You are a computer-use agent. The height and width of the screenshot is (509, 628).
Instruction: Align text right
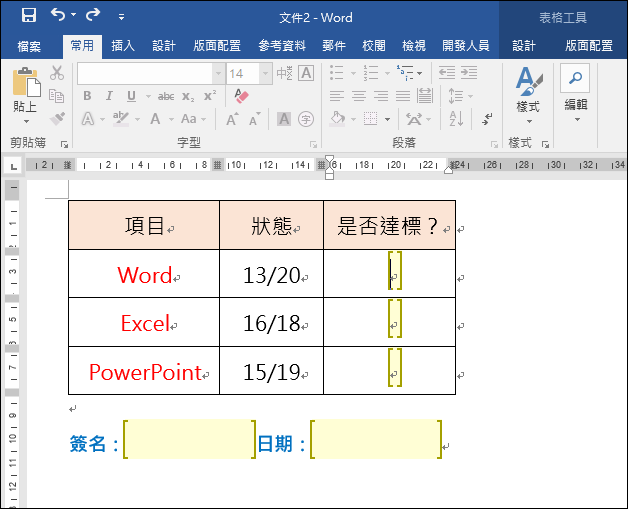click(380, 96)
